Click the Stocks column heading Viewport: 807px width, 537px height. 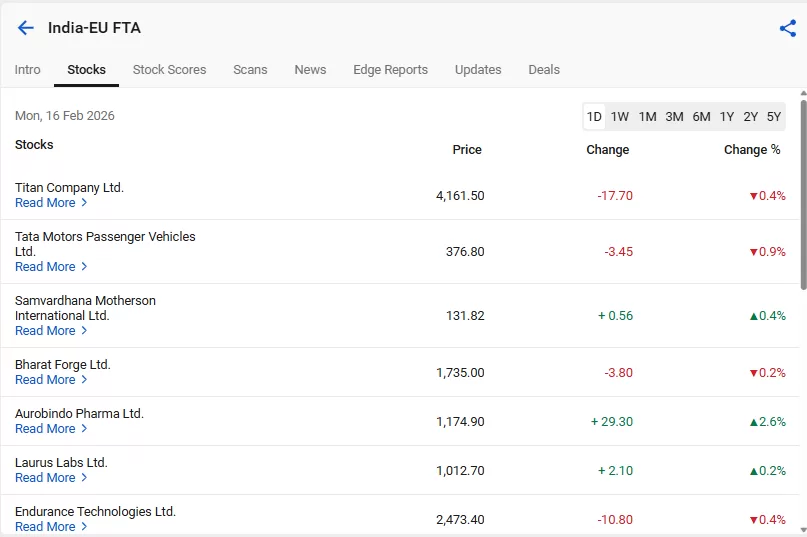point(34,145)
